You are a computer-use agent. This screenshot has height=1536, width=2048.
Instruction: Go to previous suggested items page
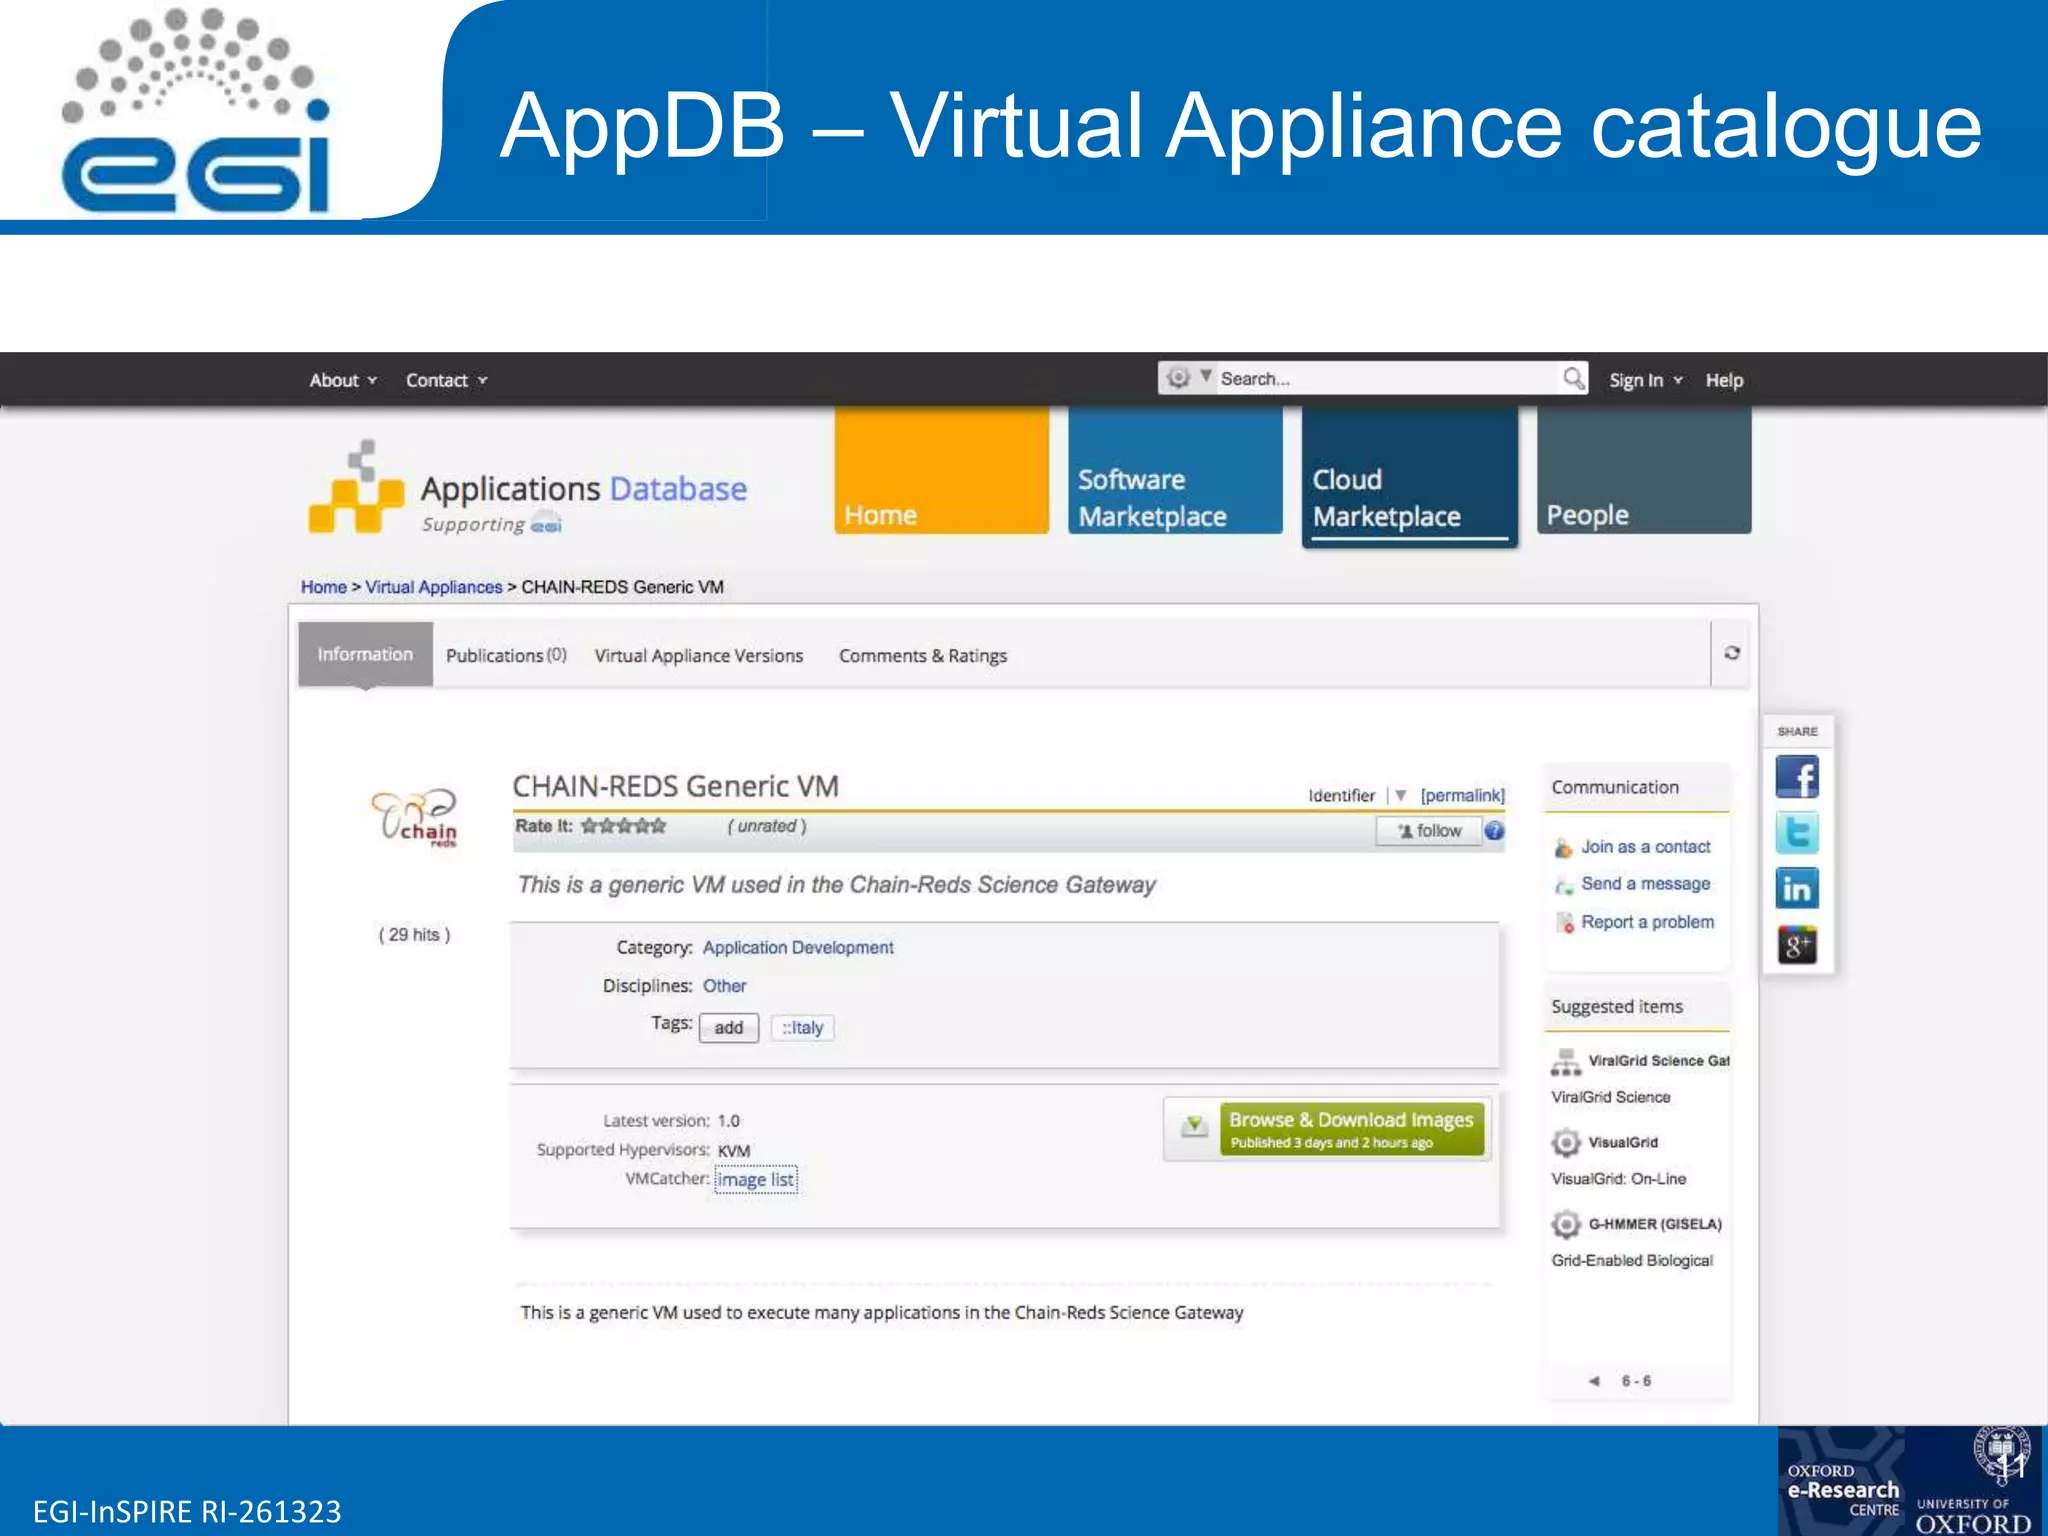1594,1381
